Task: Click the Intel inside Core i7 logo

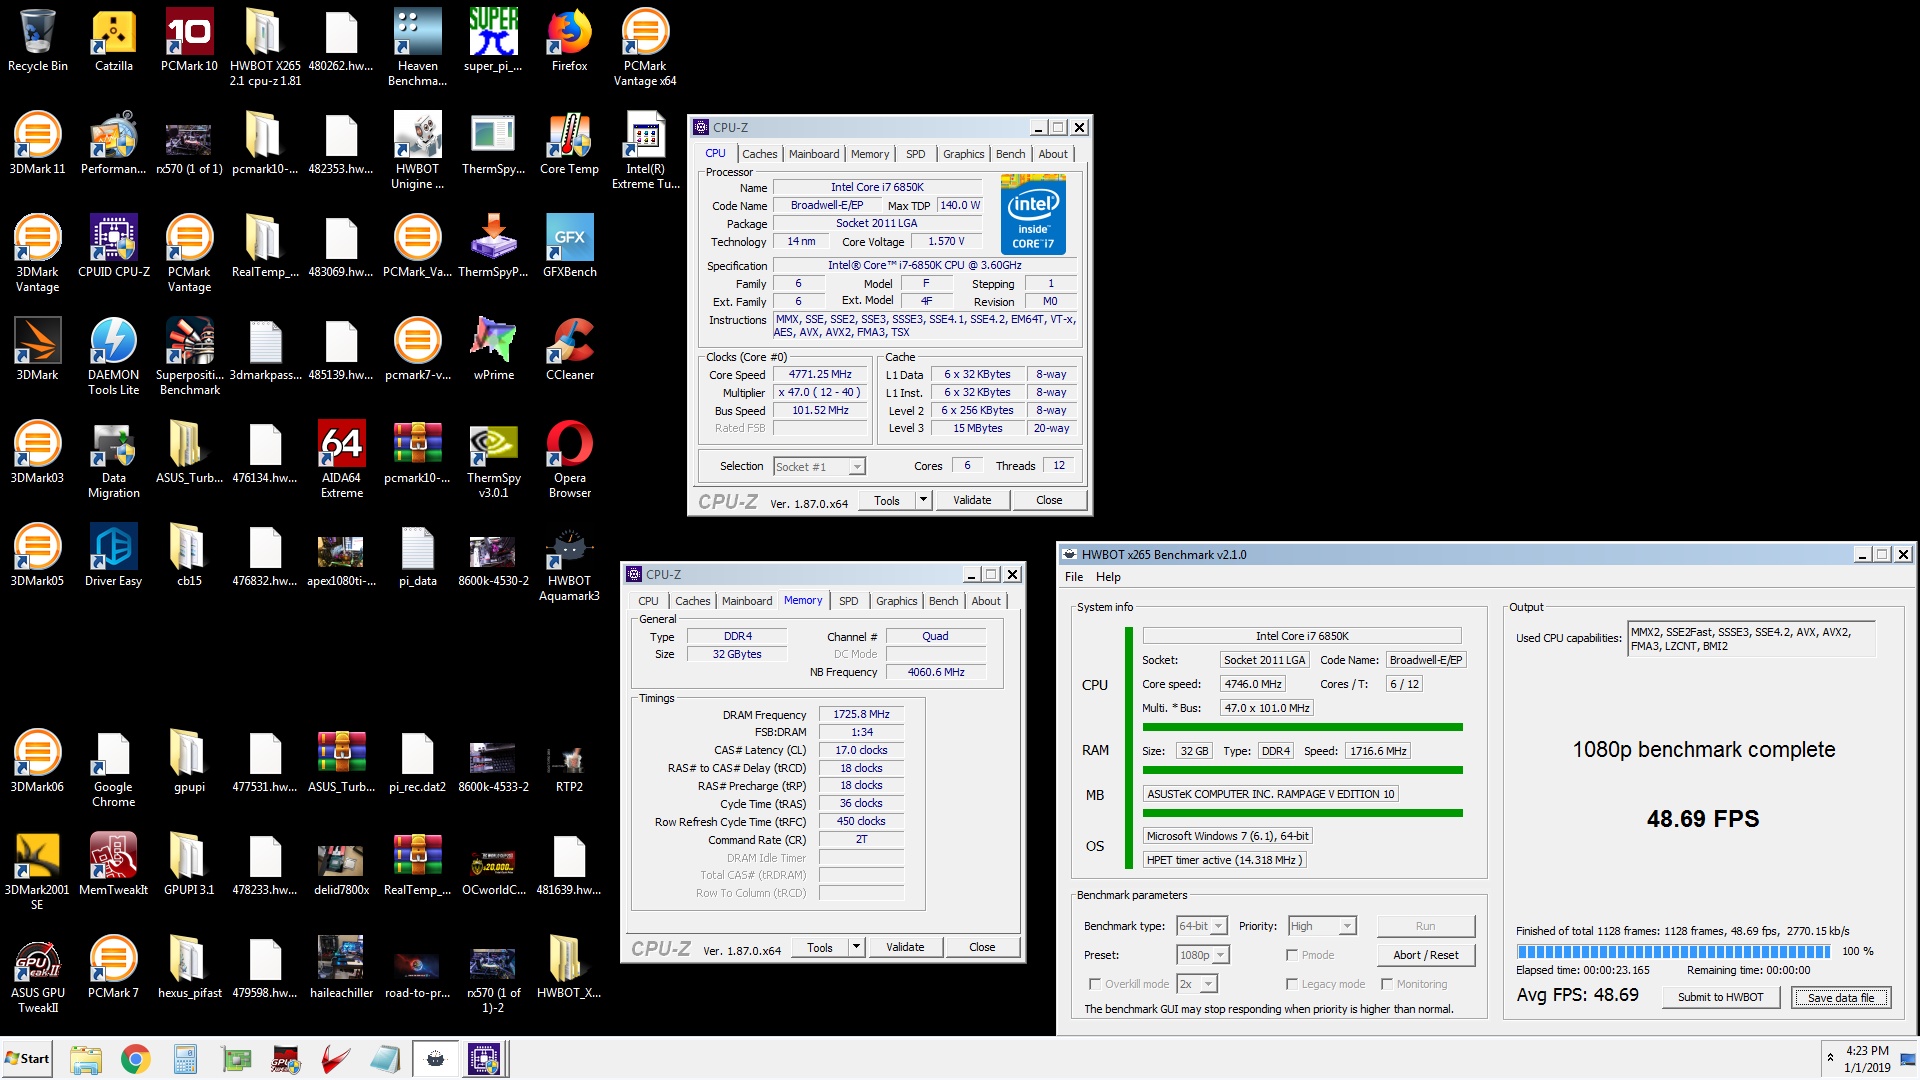Action: tap(1033, 215)
